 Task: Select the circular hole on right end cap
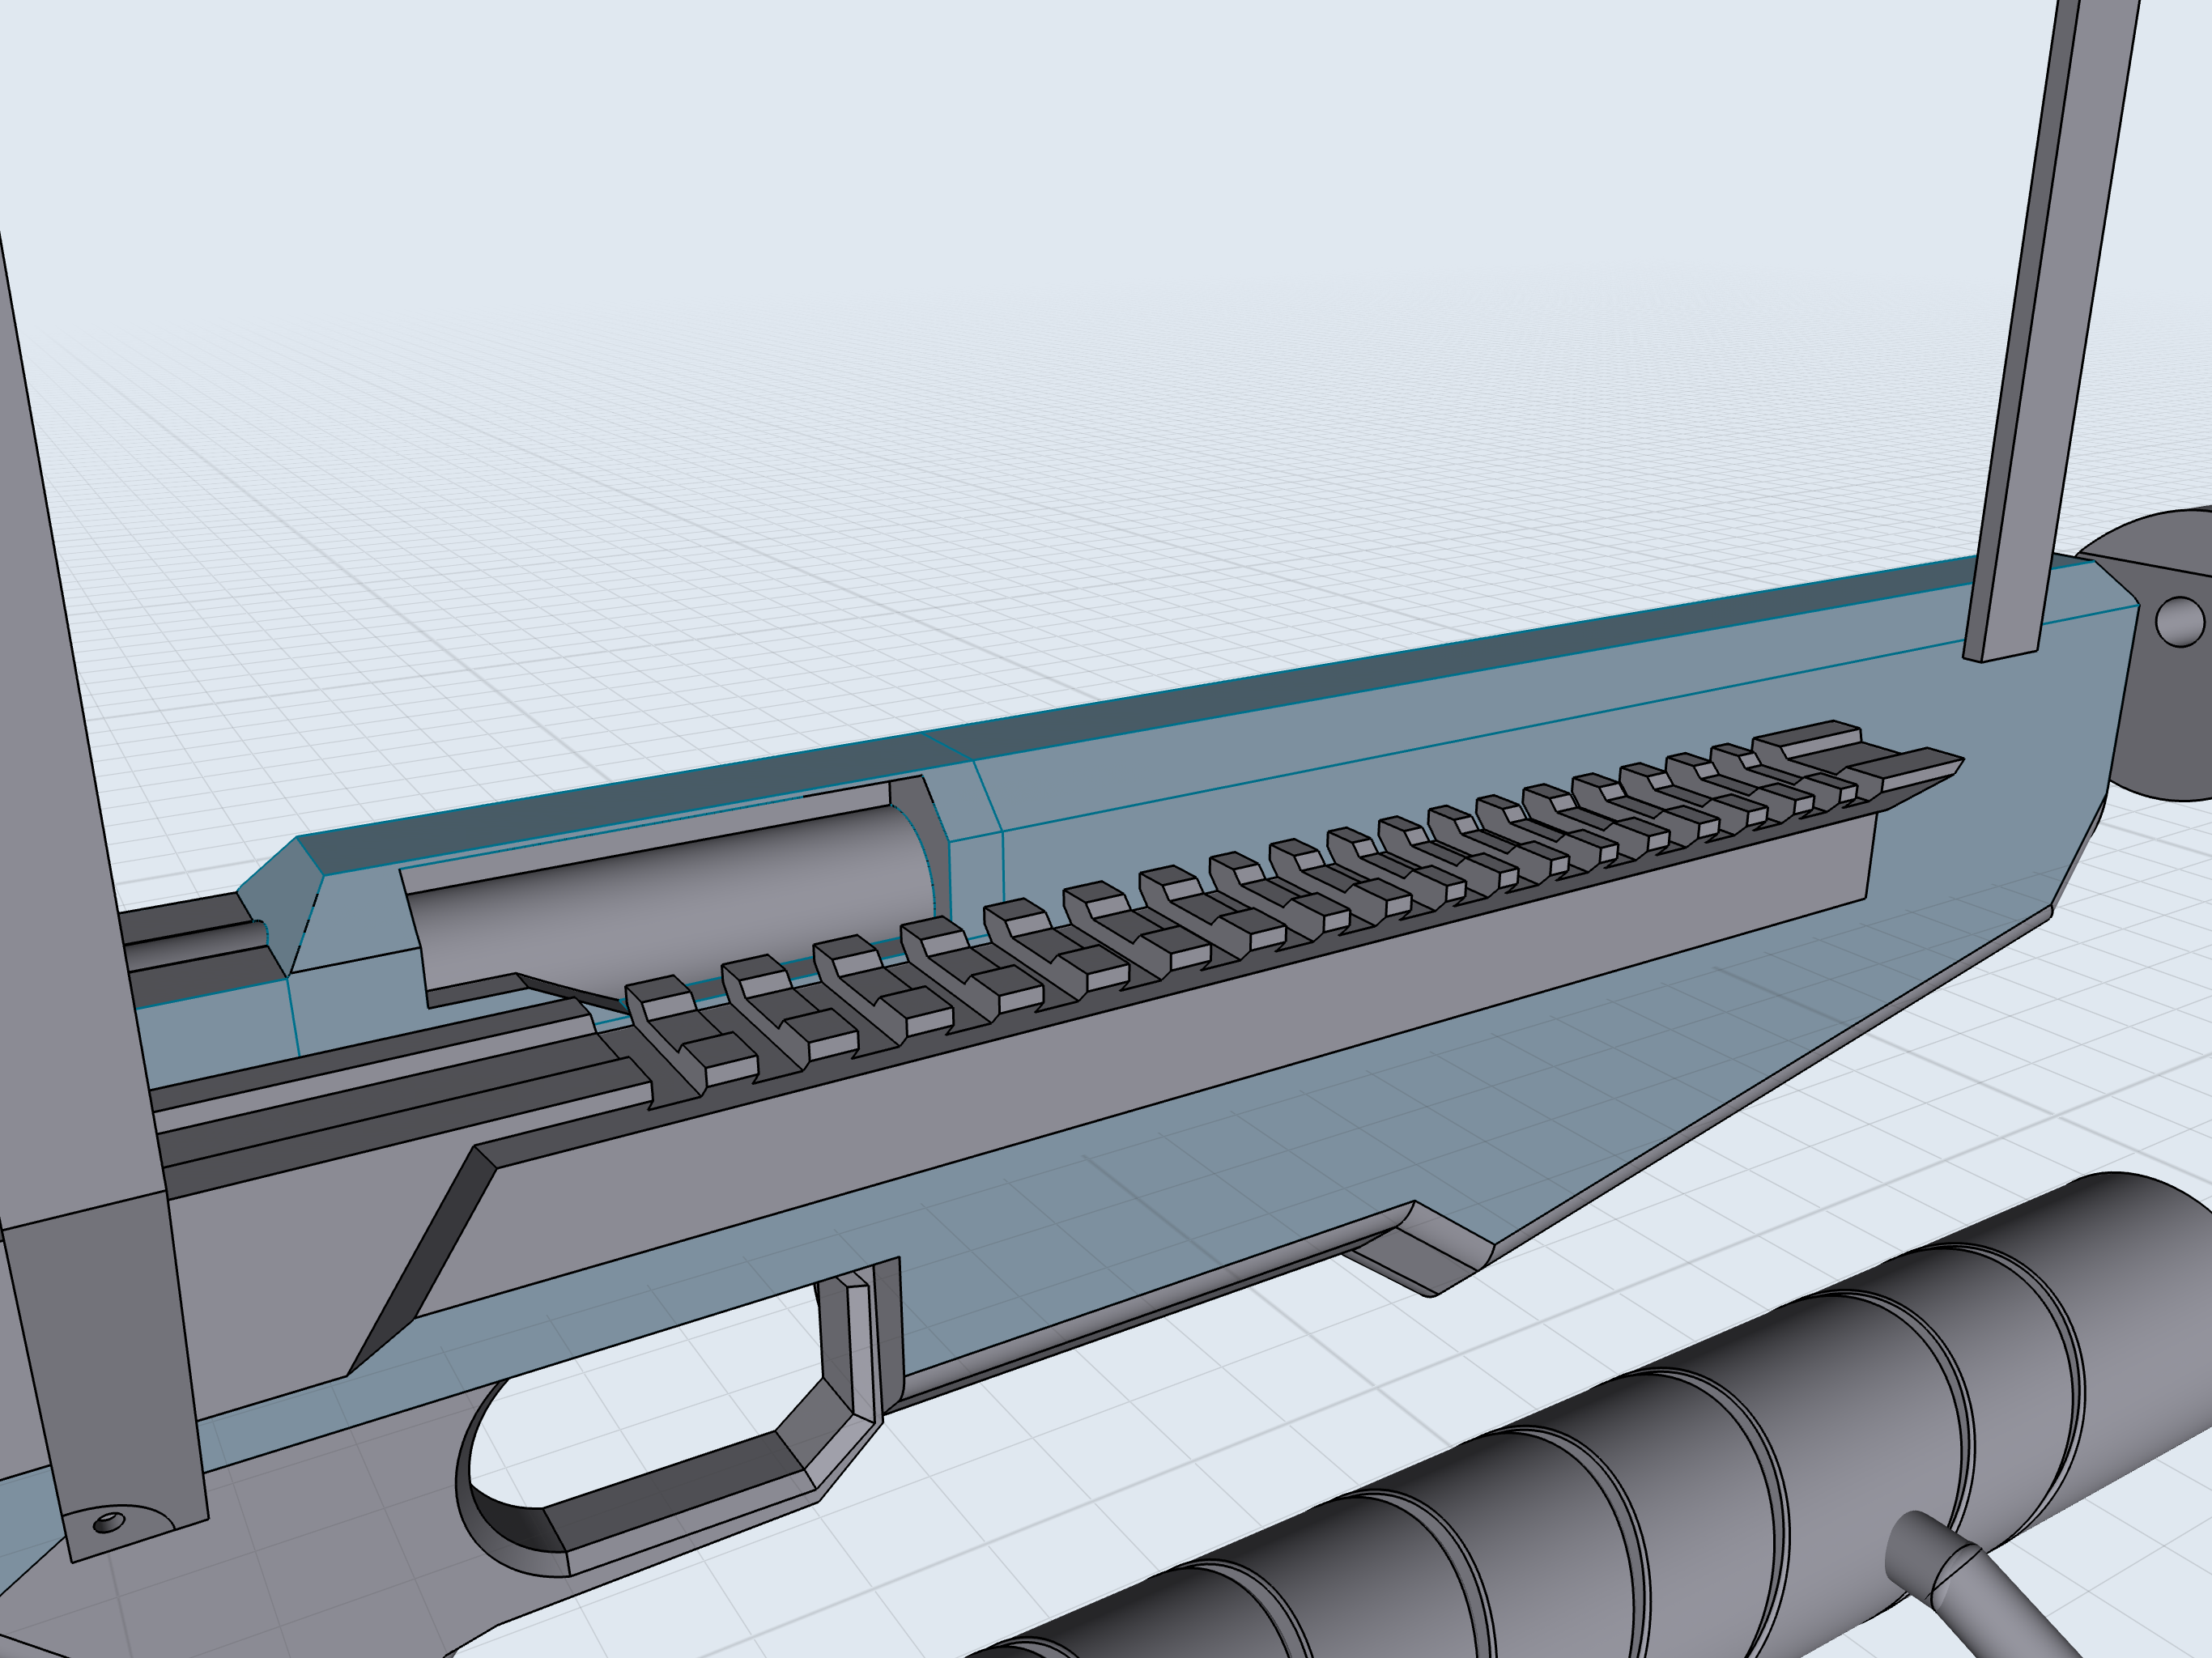coord(2180,621)
